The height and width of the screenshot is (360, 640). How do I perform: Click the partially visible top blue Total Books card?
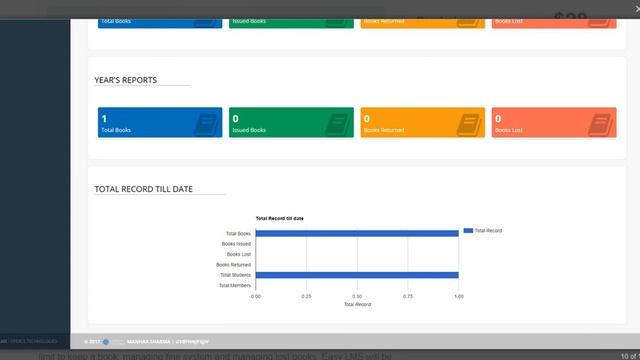click(x=160, y=23)
